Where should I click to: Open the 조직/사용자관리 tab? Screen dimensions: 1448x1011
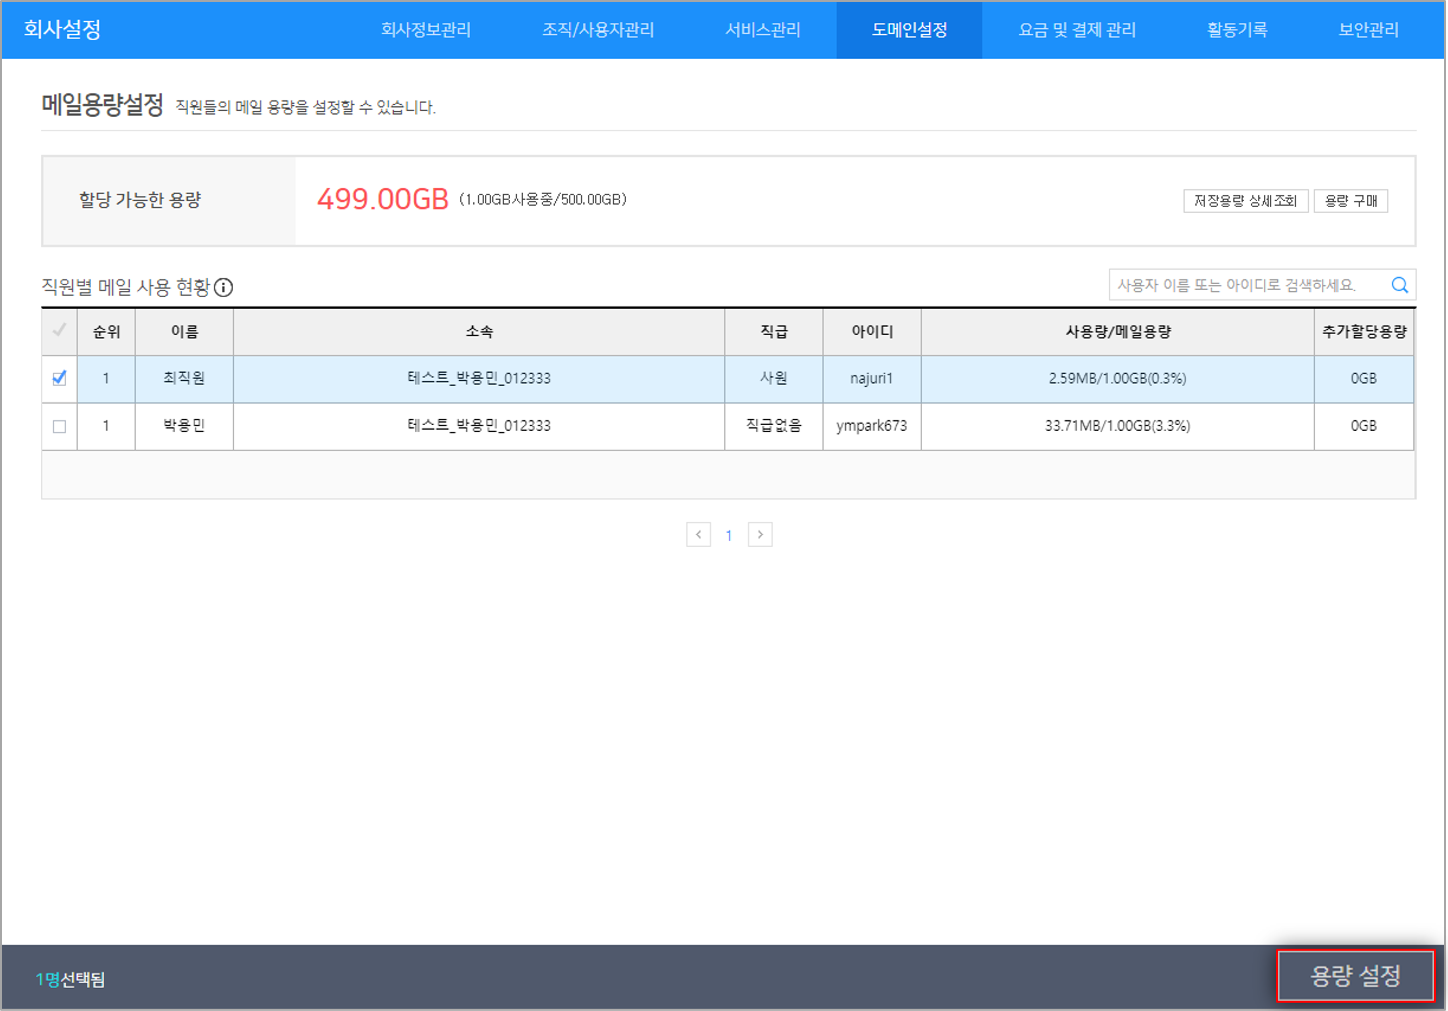point(598,30)
